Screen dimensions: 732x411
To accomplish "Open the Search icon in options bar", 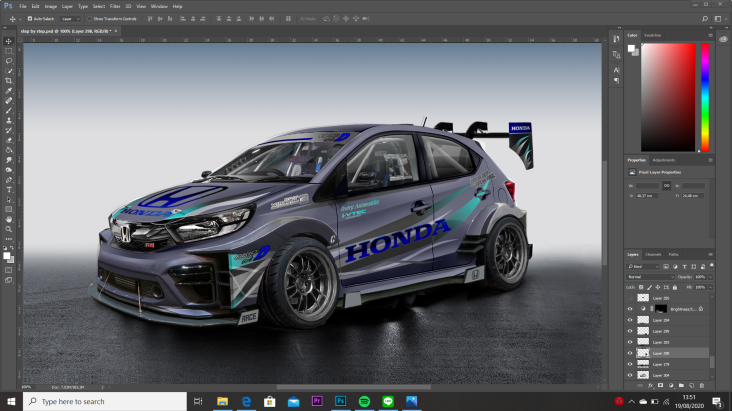I will [705, 19].
